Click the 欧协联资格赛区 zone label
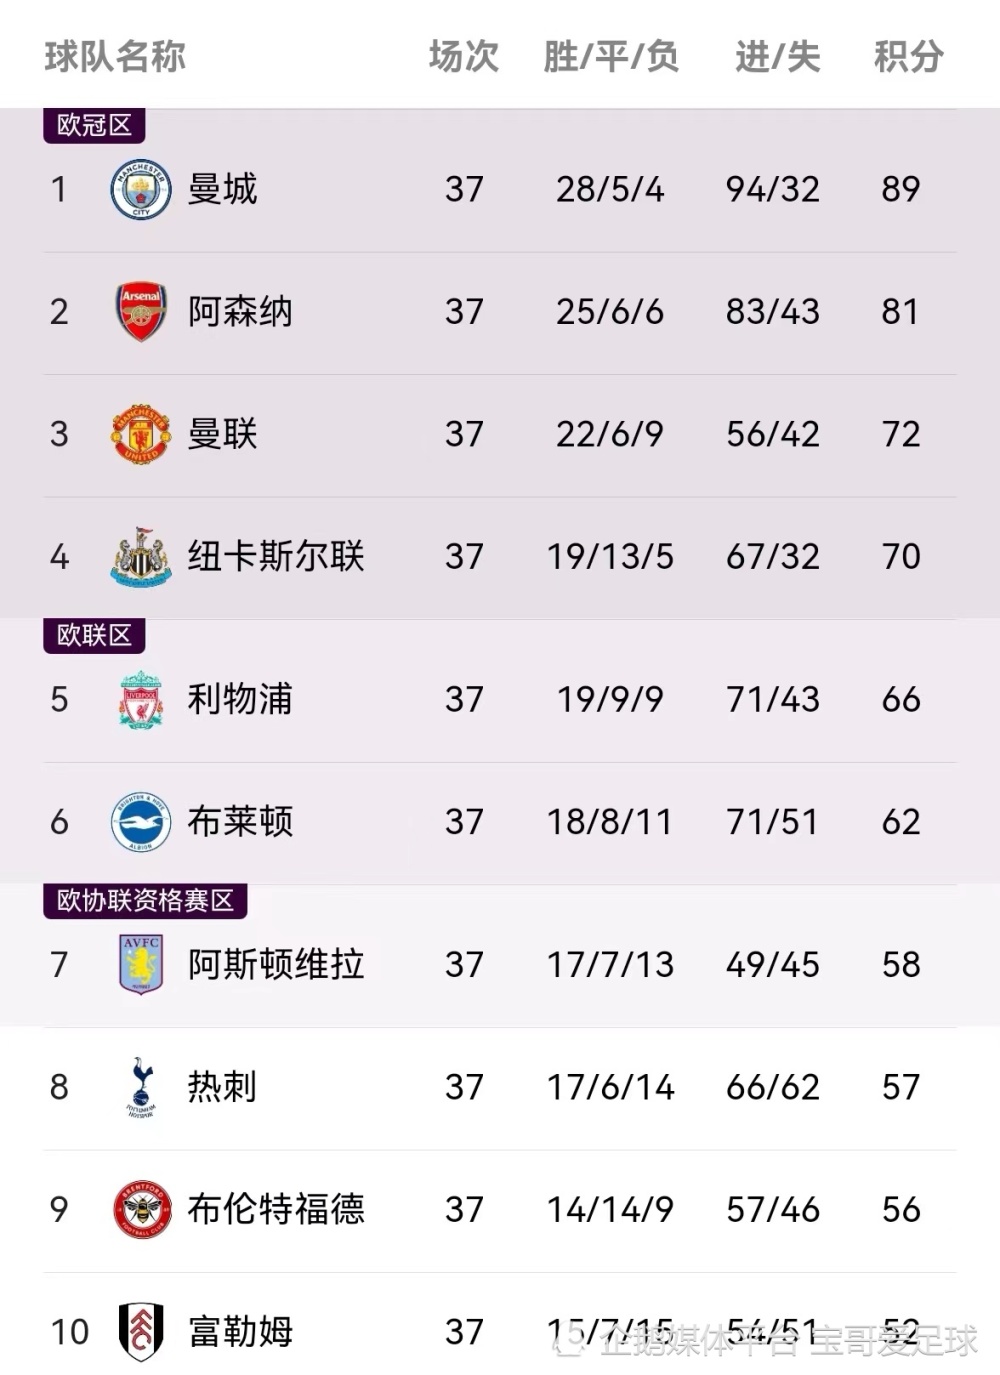Viewport: 1000px width, 1375px height. click(146, 901)
